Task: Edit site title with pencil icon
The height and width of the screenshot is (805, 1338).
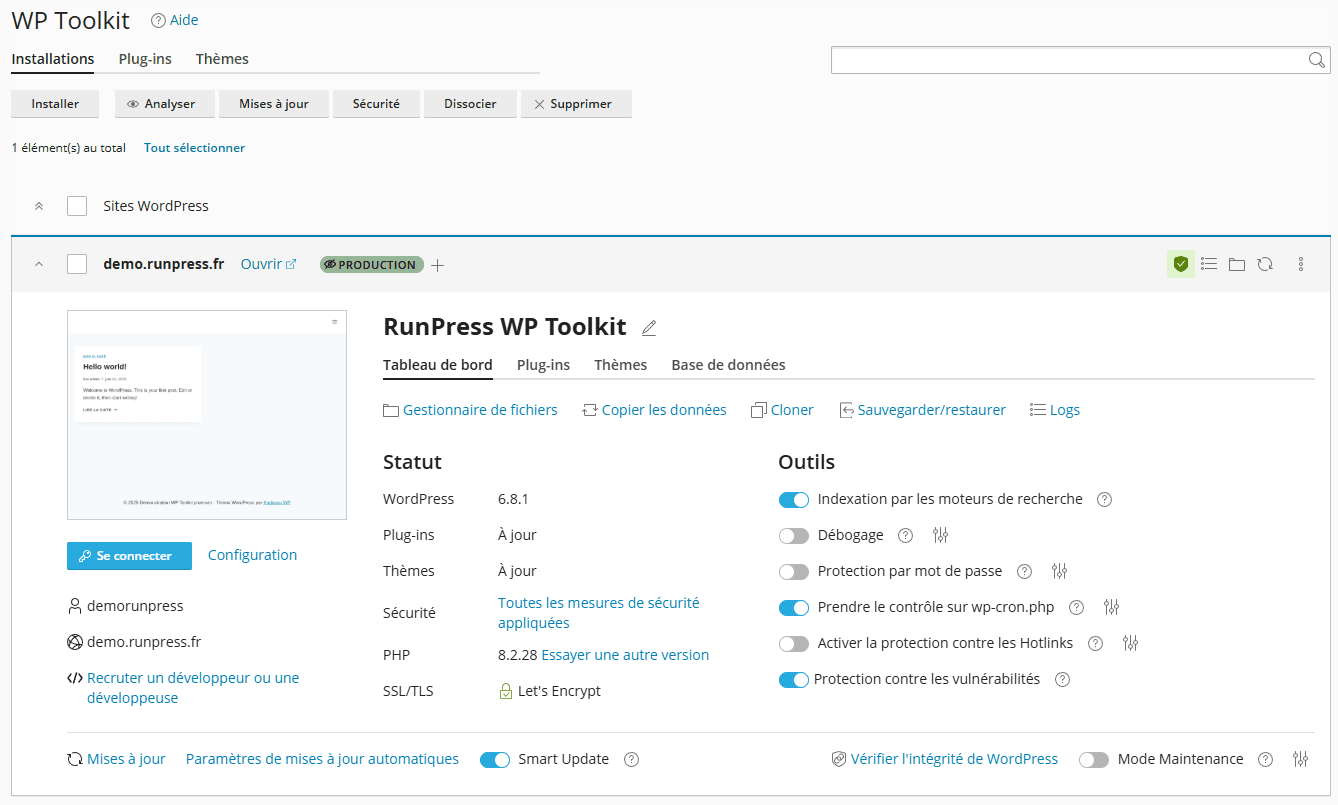Action: tap(649, 328)
